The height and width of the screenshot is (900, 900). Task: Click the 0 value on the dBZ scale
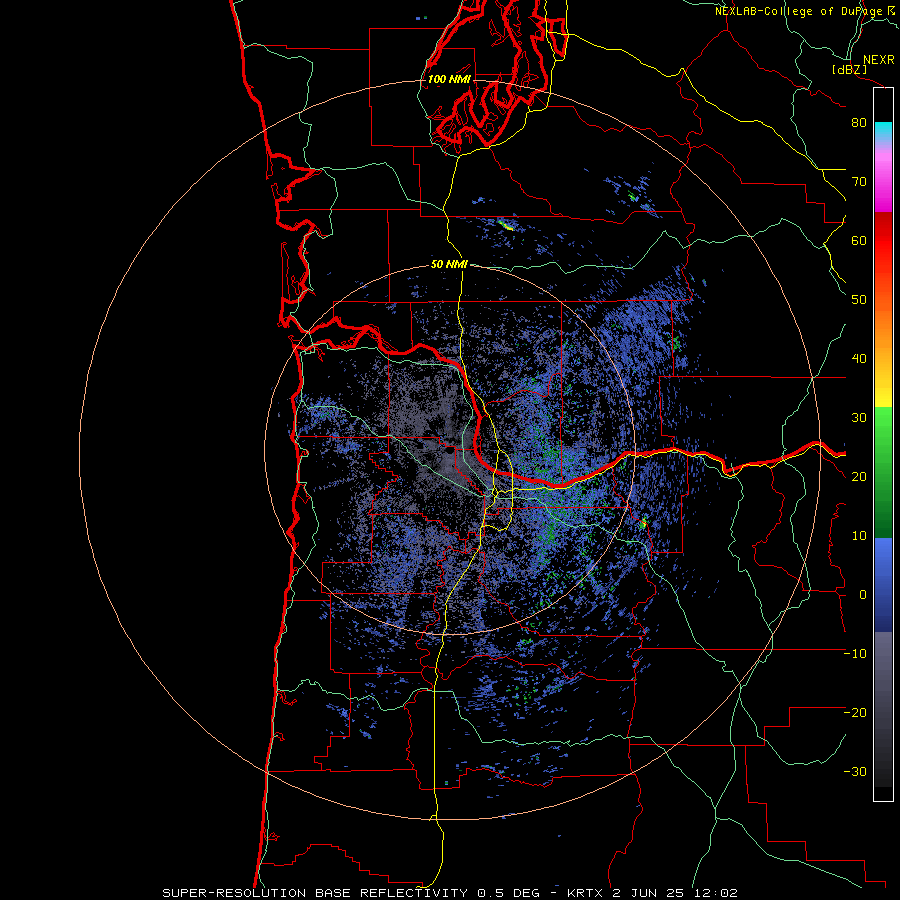click(x=863, y=595)
